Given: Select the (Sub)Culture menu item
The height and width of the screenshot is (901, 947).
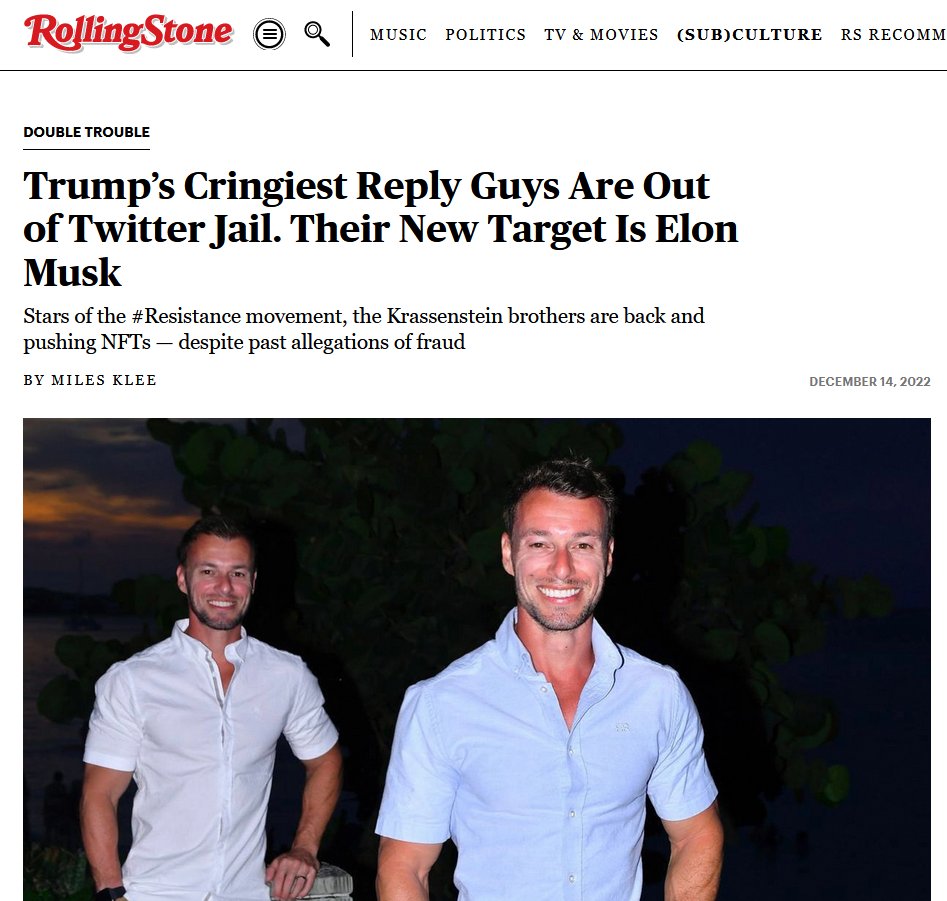Looking at the screenshot, I should pyautogui.click(x=750, y=34).
